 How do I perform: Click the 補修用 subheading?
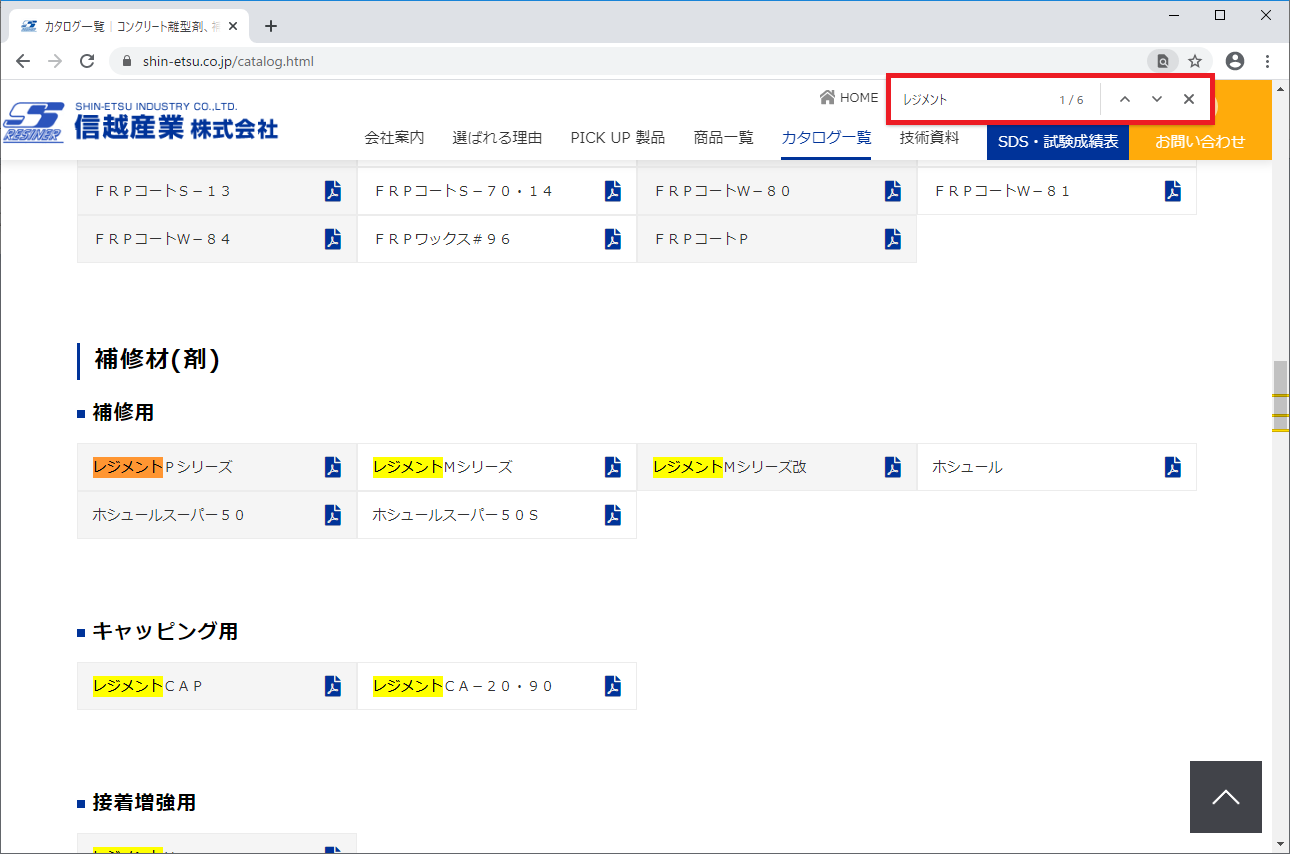[123, 412]
